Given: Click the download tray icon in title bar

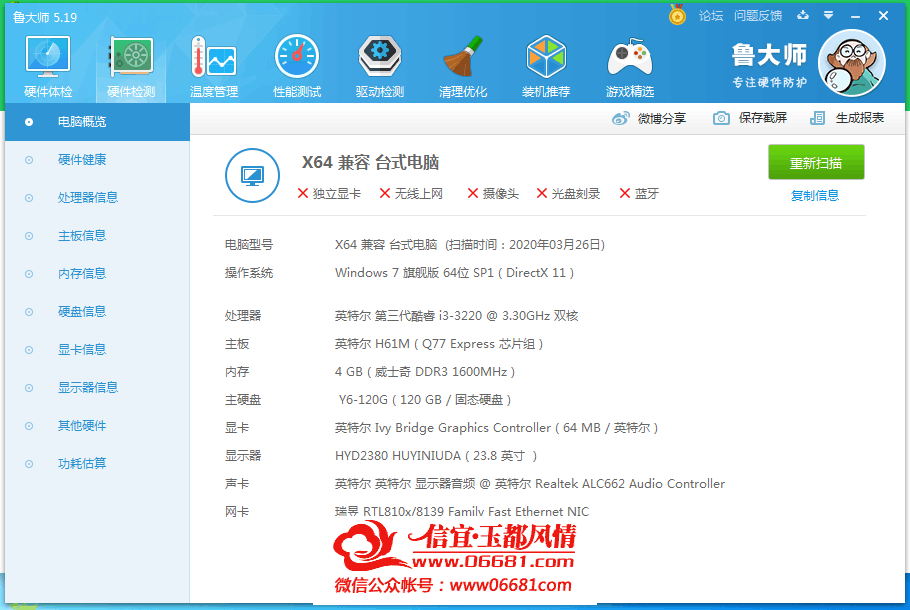Looking at the screenshot, I should coord(803,15).
